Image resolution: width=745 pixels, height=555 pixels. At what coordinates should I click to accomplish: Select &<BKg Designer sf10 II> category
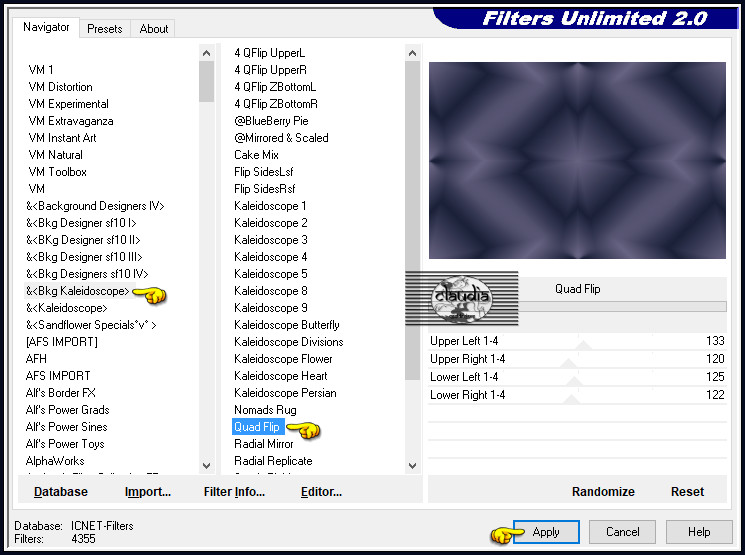(83, 240)
